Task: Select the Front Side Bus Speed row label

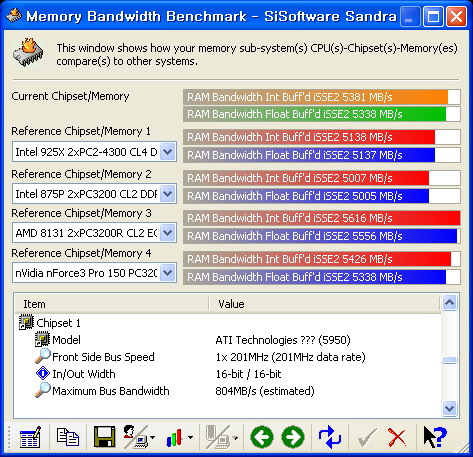Action: tap(103, 357)
